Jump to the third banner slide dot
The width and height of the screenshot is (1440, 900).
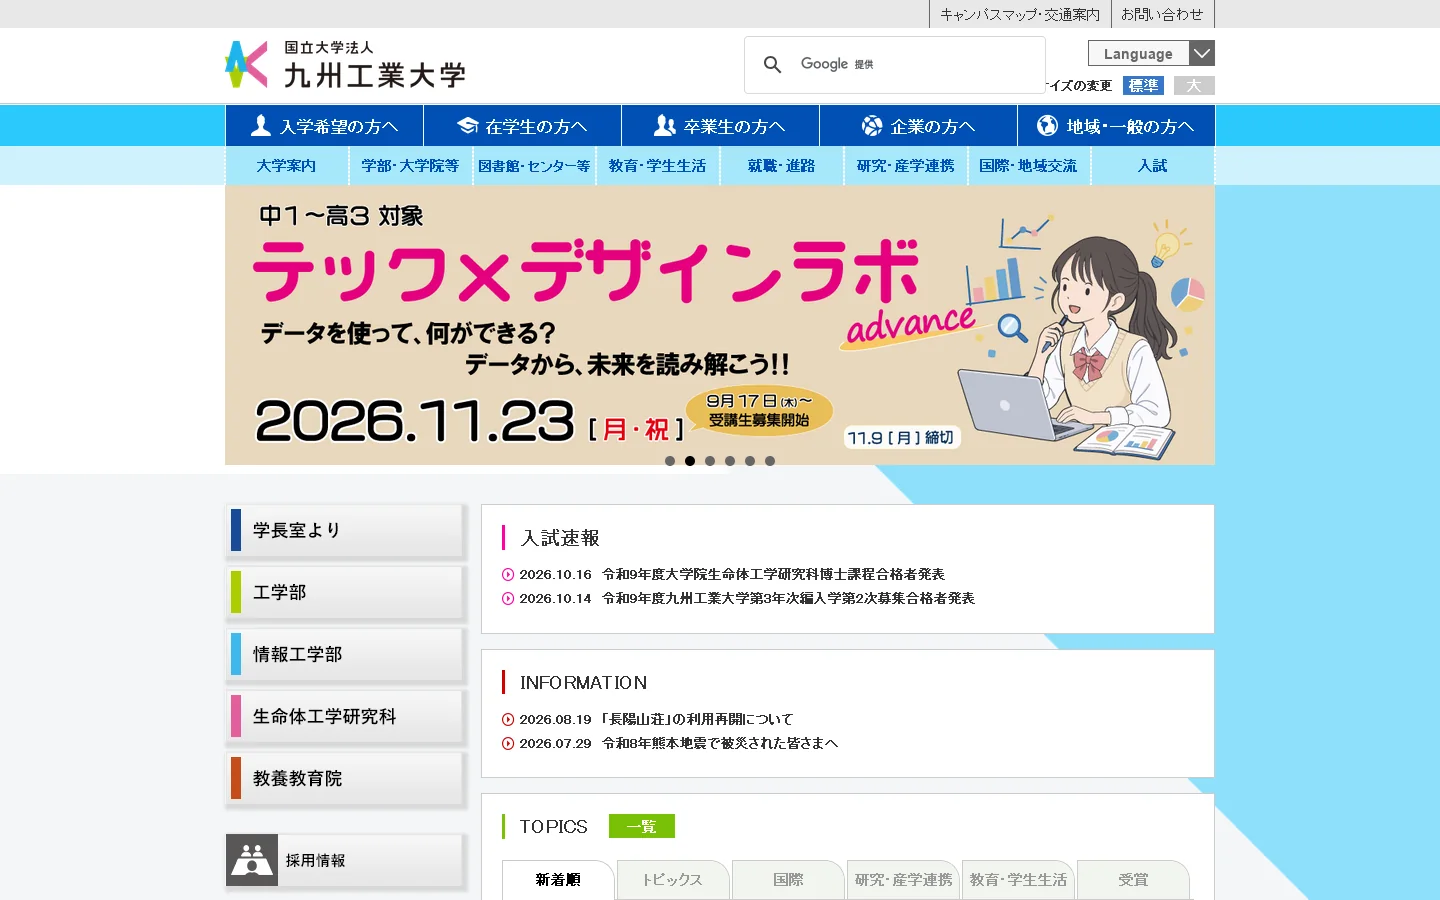point(710,461)
